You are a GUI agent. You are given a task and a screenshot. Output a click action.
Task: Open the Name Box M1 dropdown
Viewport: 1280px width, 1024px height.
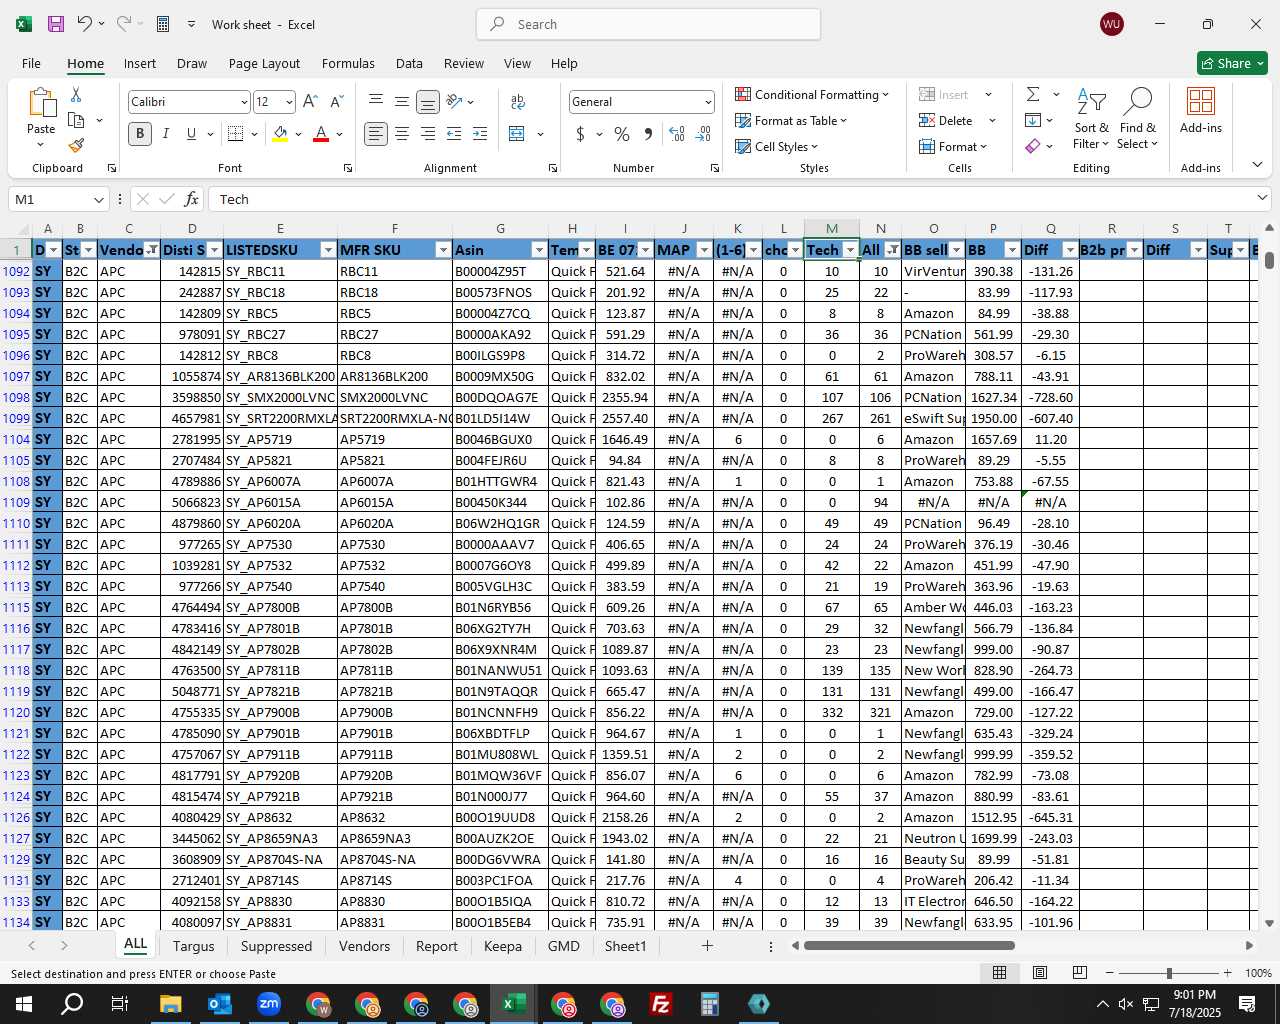point(98,199)
